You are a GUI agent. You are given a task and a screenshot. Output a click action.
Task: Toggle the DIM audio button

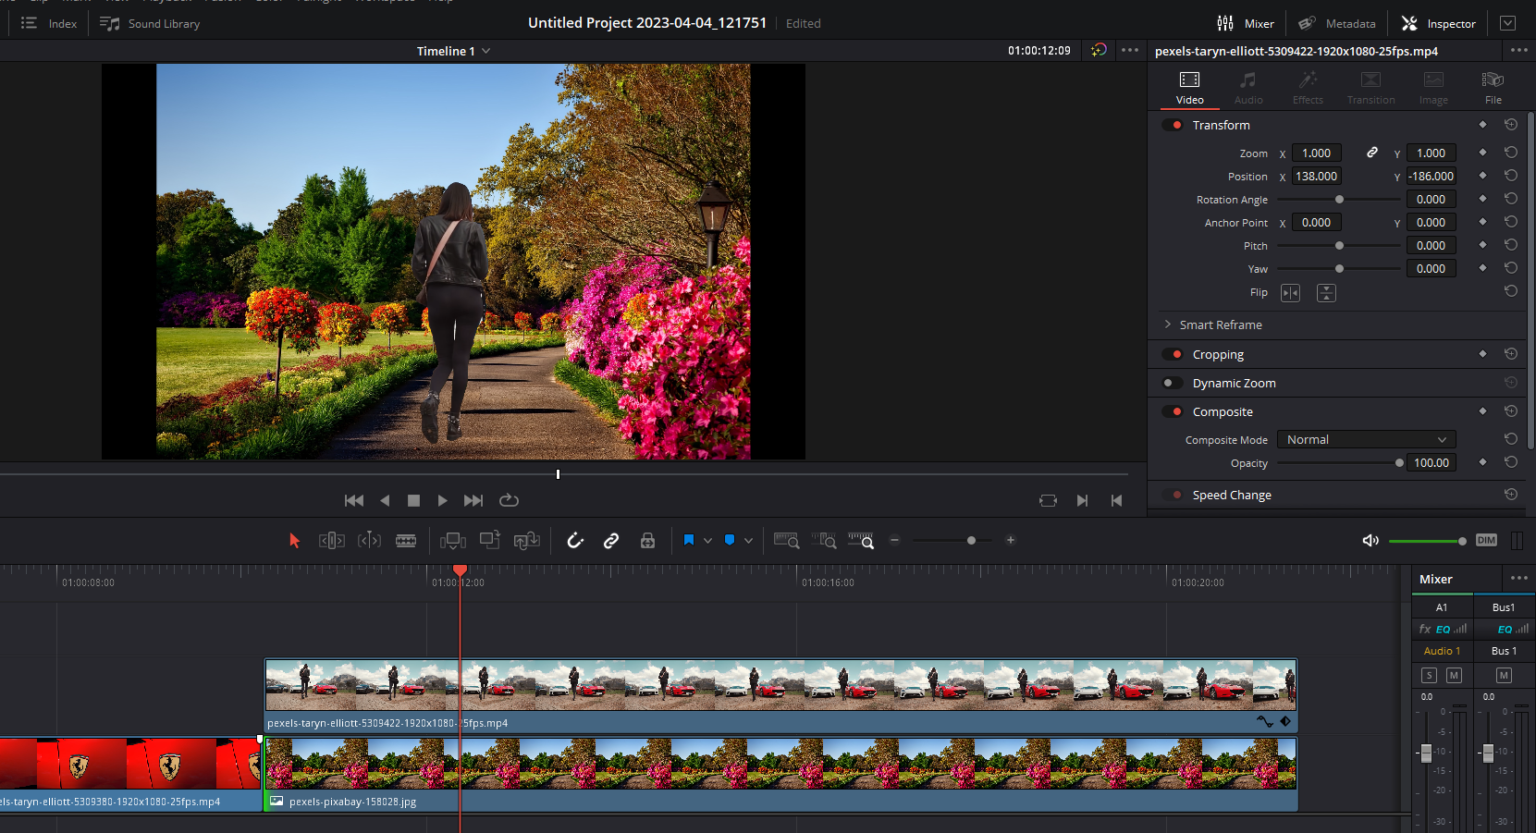tap(1487, 540)
